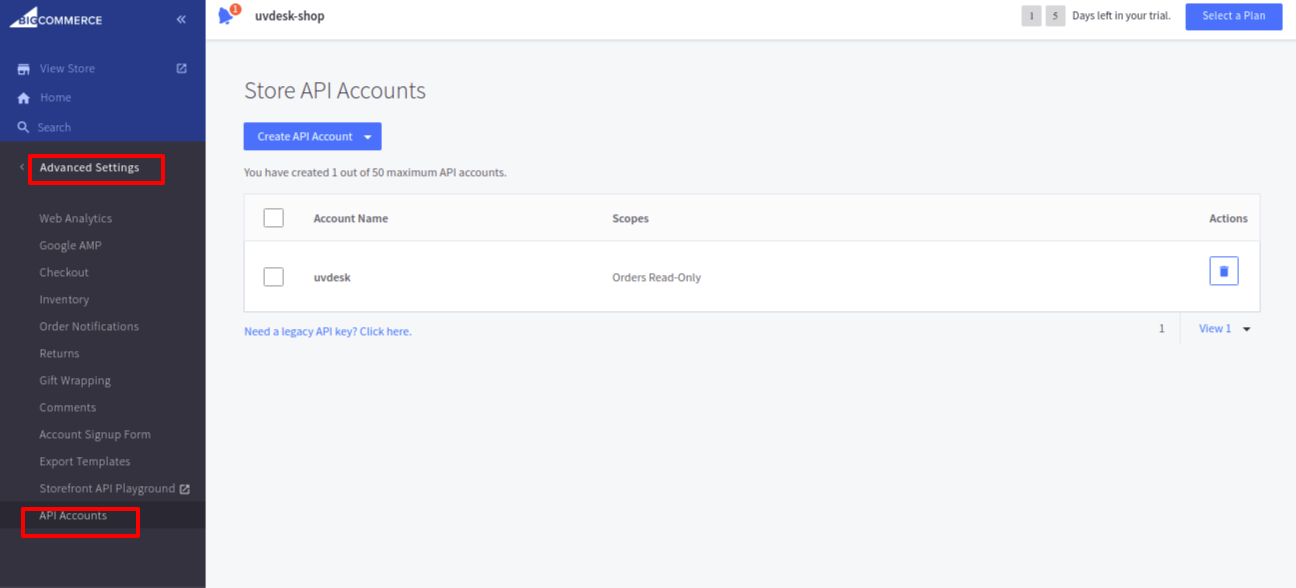The width and height of the screenshot is (1296, 588).
Task: Open the Create API Account dropdown arrow
Action: pyautogui.click(x=368, y=137)
